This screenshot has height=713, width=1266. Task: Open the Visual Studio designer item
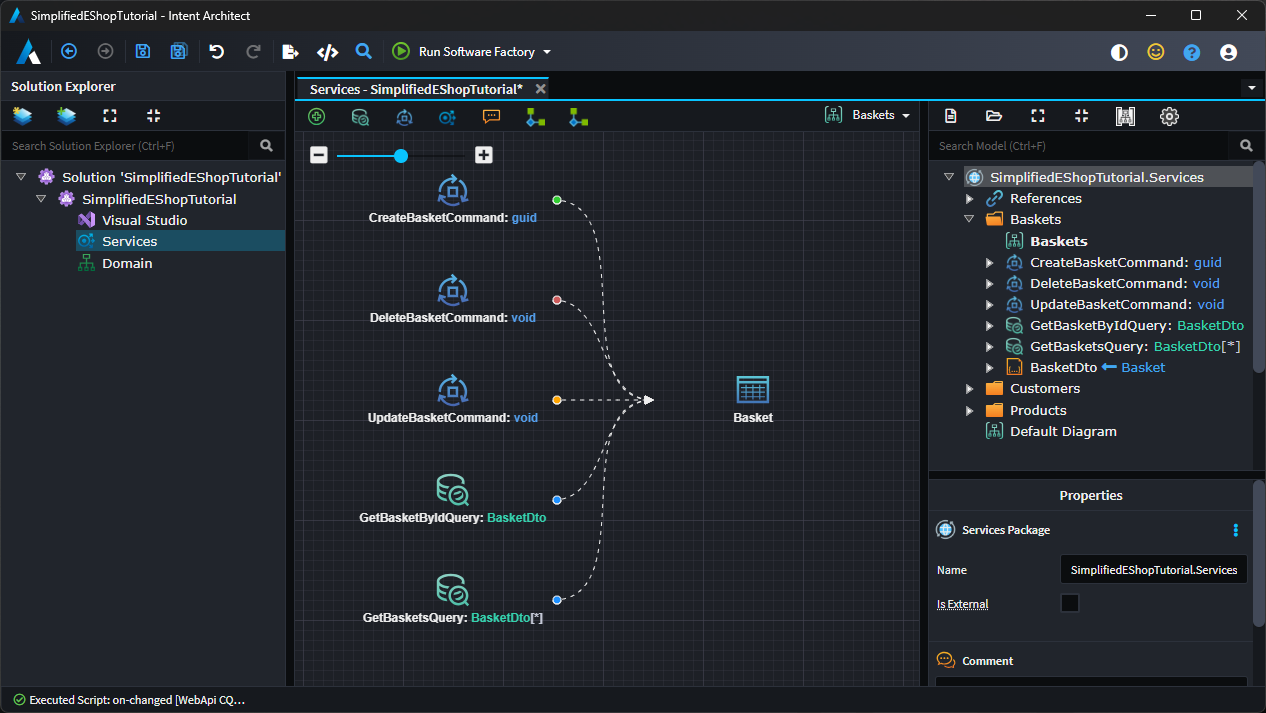click(x=145, y=220)
